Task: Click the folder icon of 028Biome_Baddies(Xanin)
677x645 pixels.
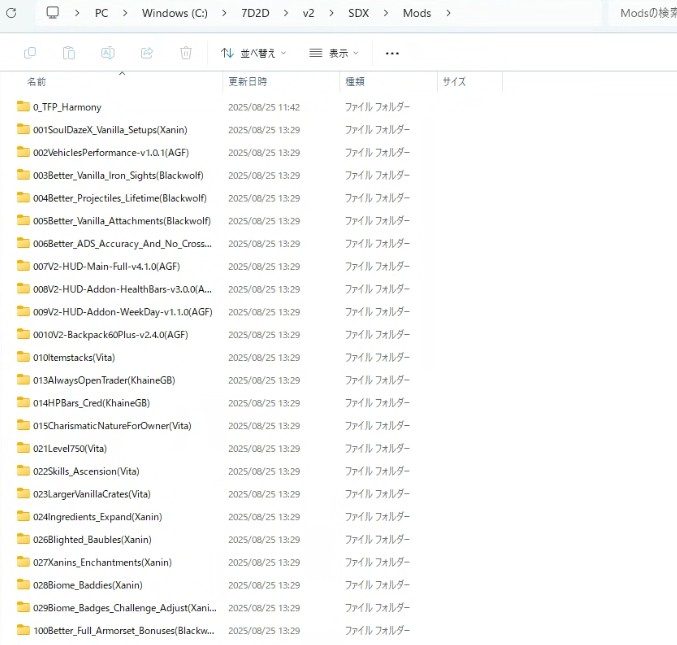Action: (x=23, y=585)
